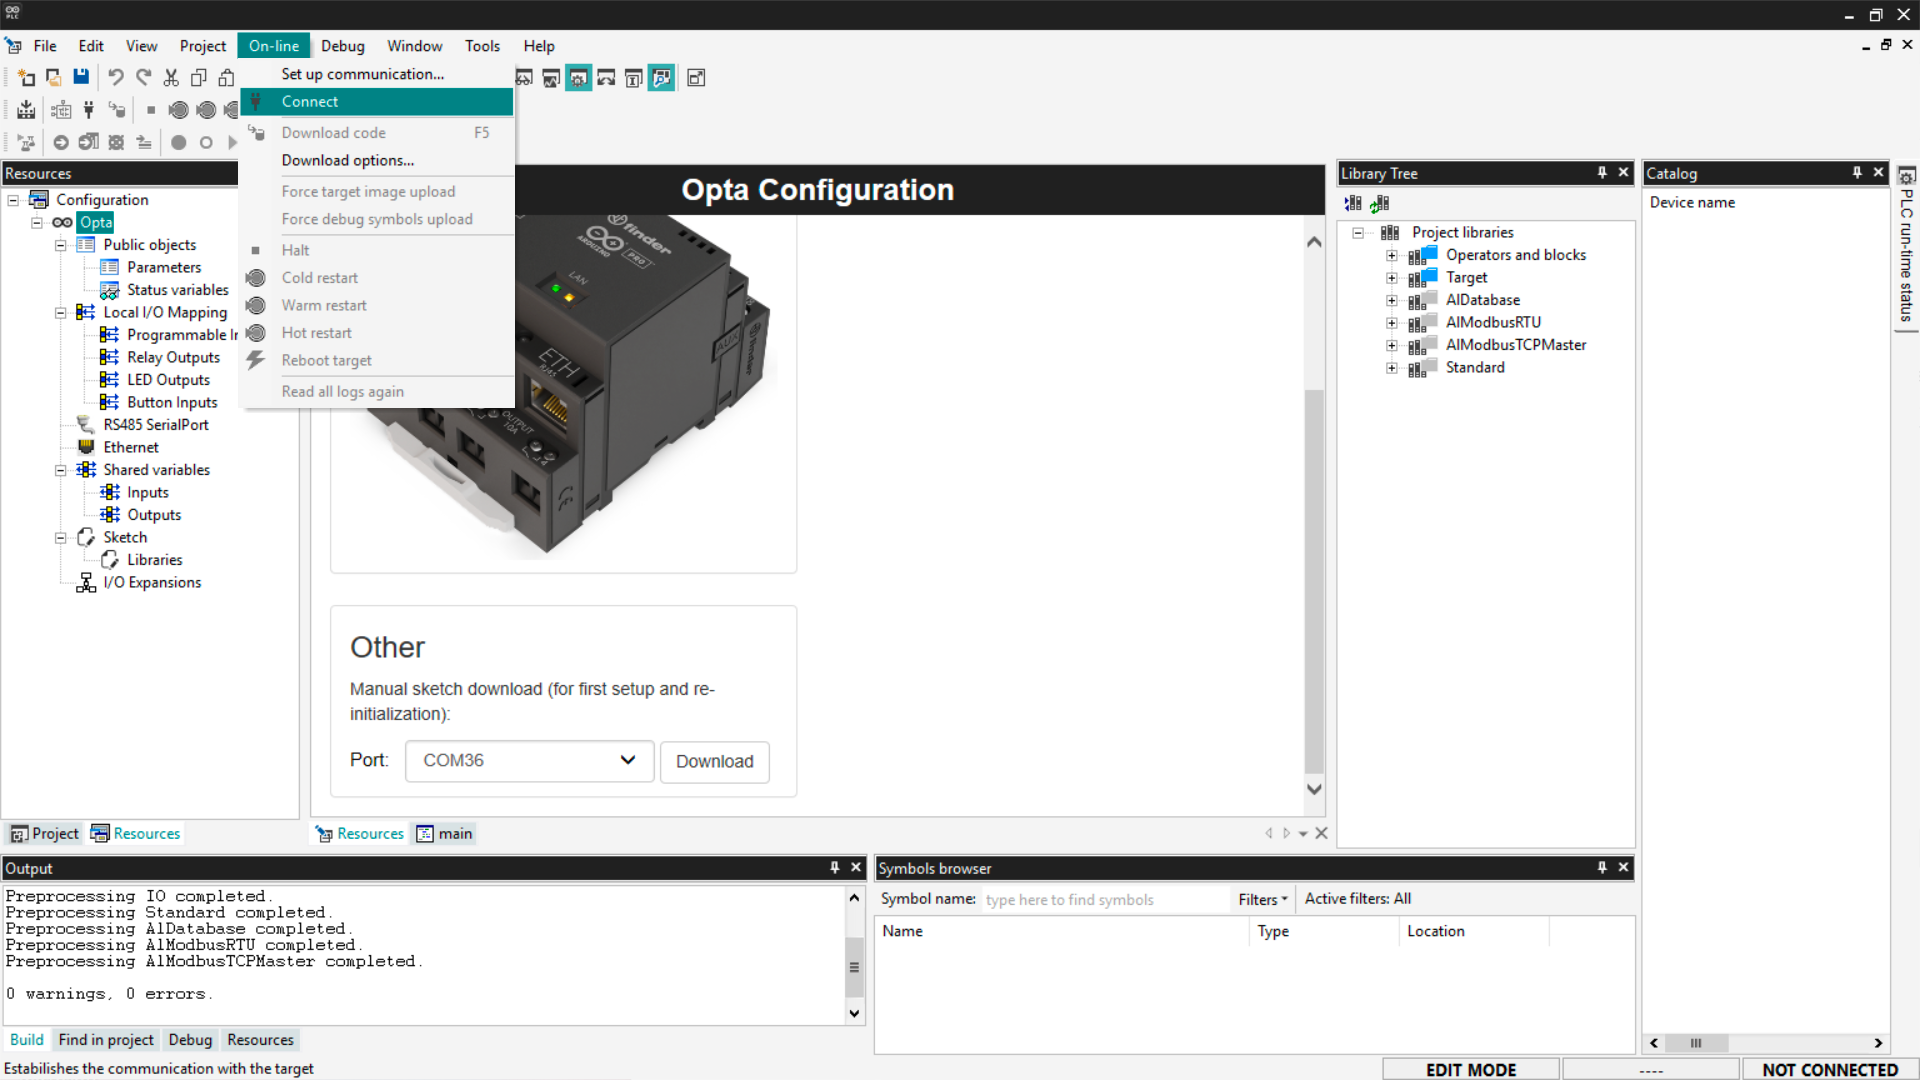Screen dimensions: 1920x1080
Task: Click the Undo toolbar icon
Action: pyautogui.click(x=116, y=78)
